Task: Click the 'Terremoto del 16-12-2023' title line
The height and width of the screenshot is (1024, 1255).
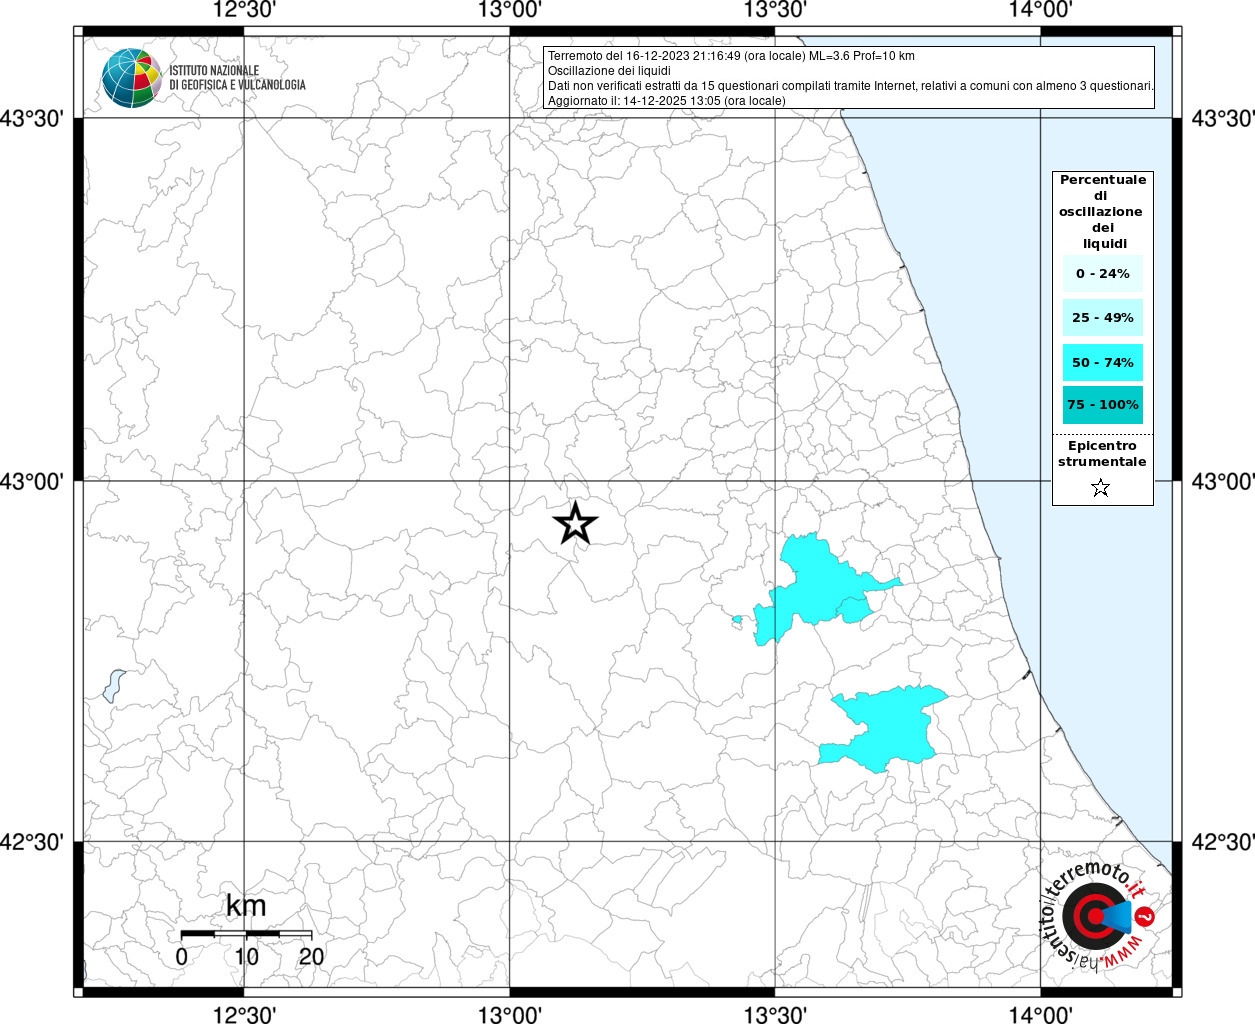Action: [x=731, y=56]
